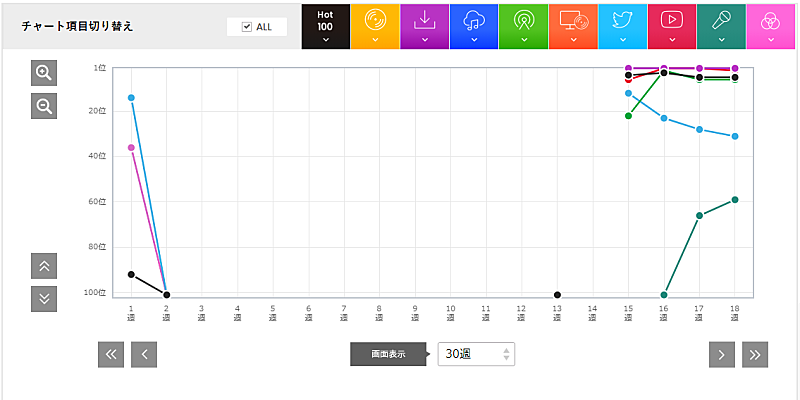Go back one step with single left arrow
Screen dimensions: 800x400
pos(144,354)
